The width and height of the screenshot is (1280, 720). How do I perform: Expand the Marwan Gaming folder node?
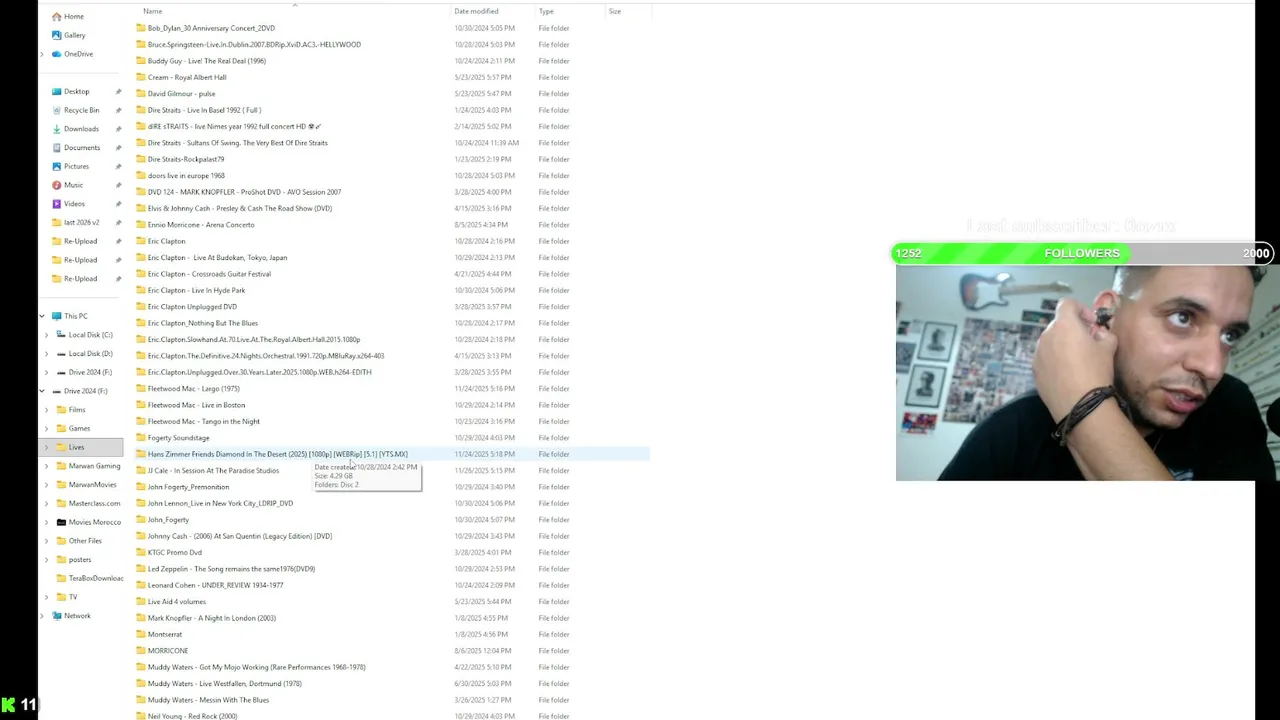click(47, 466)
